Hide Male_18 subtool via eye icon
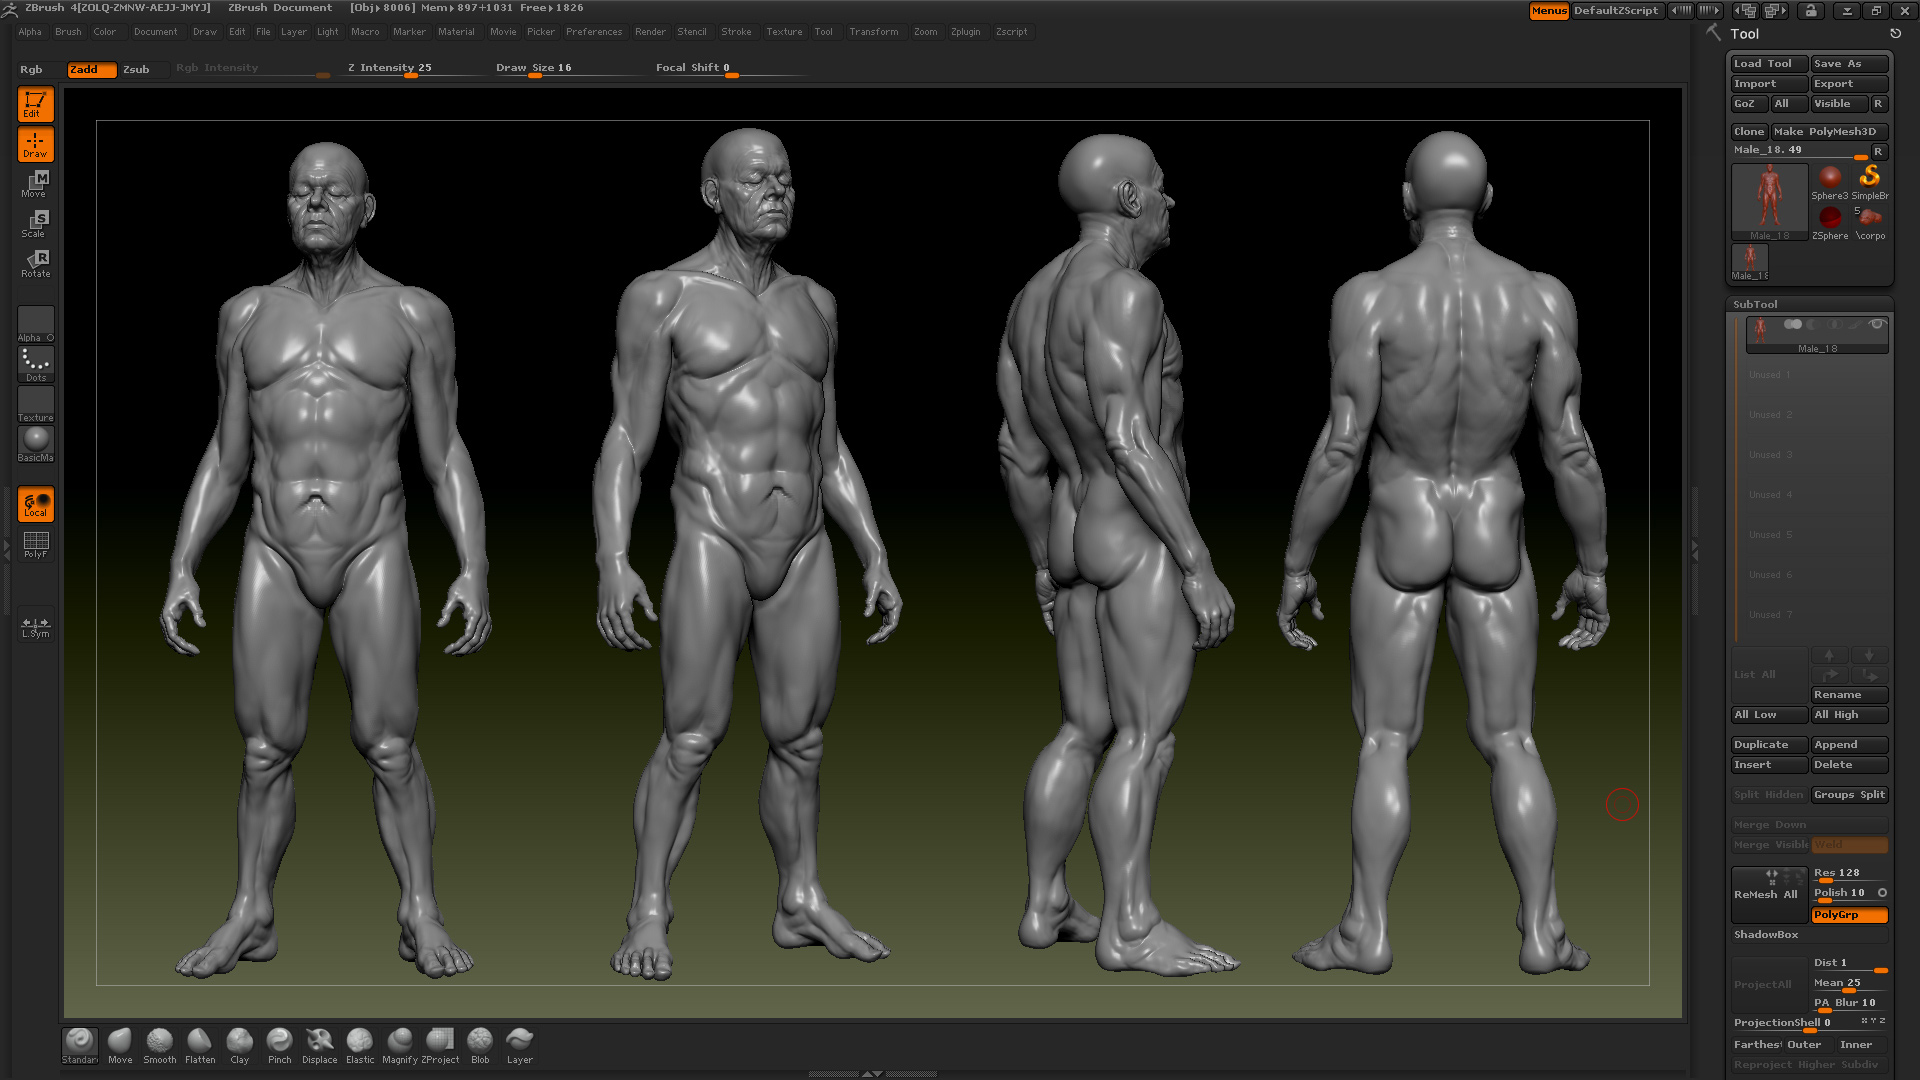1920x1080 pixels. pyautogui.click(x=1877, y=324)
